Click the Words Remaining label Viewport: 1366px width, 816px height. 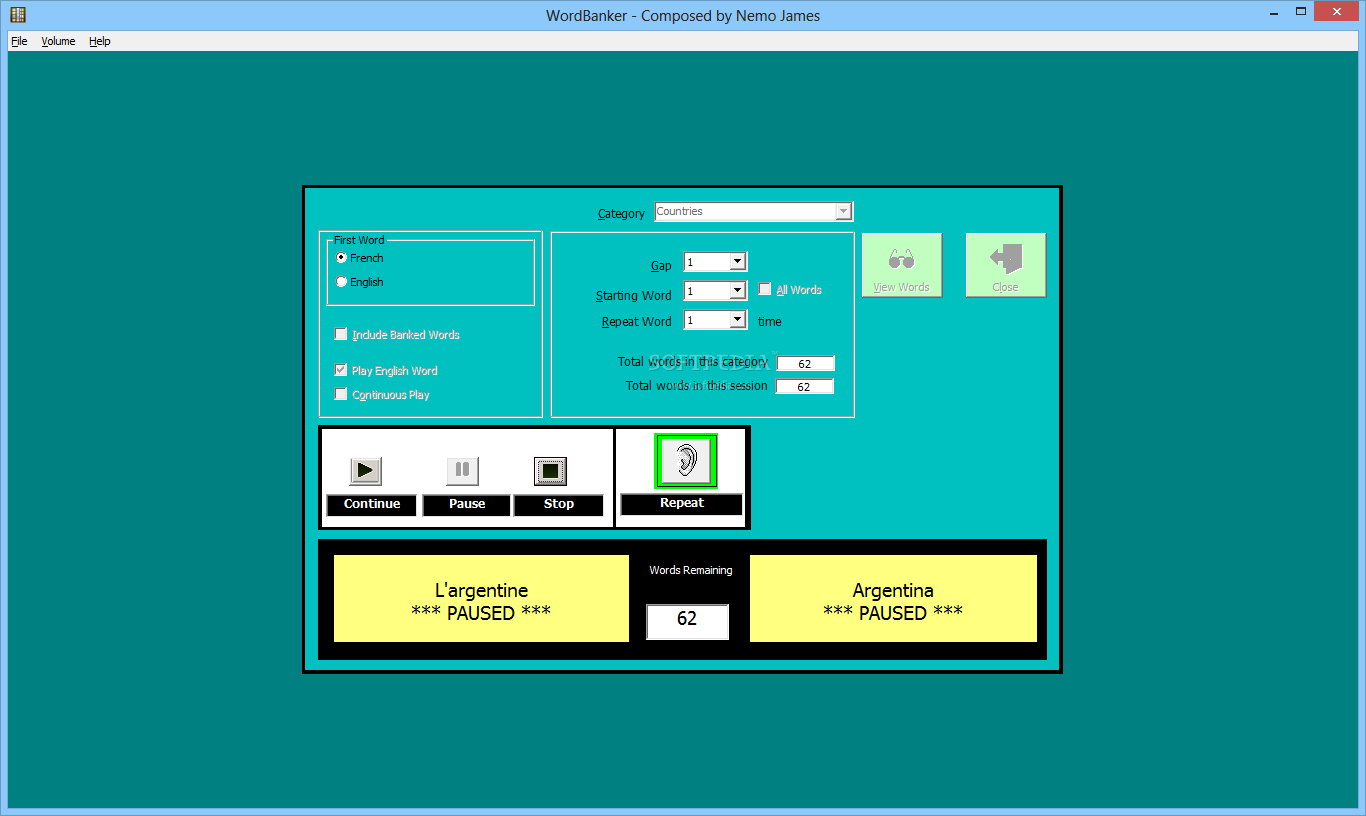click(691, 570)
